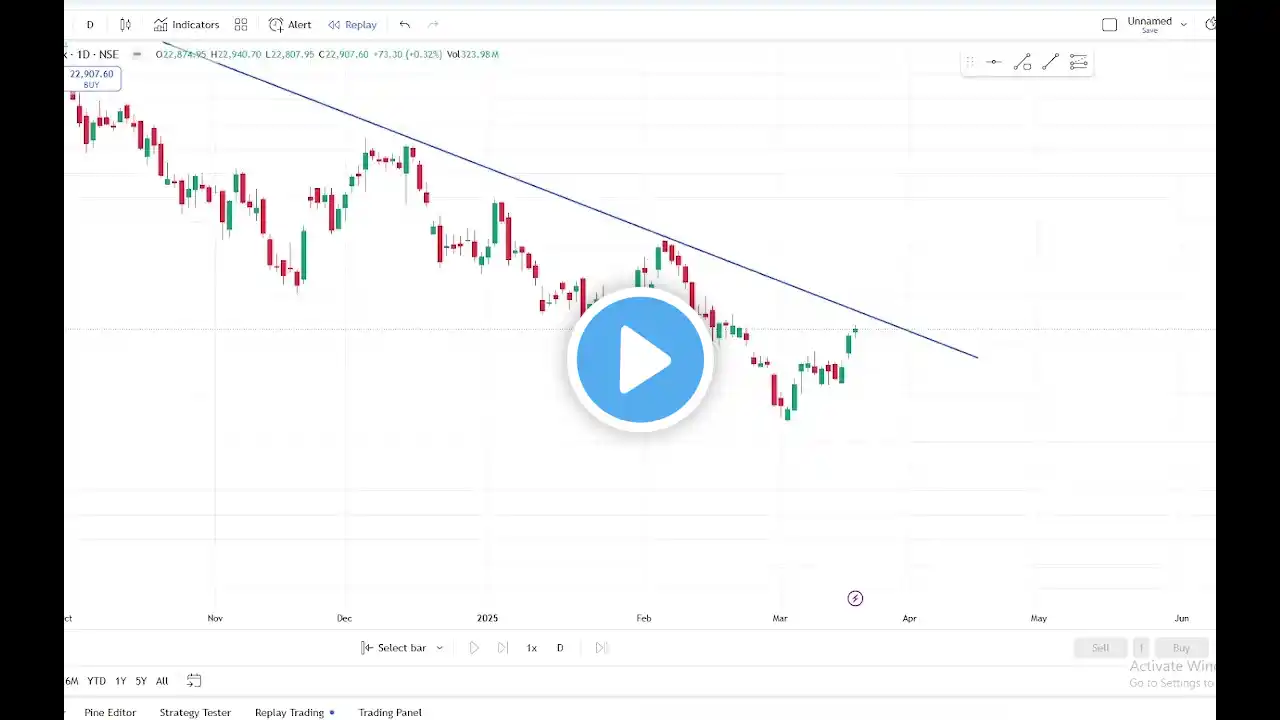The image size is (1280, 720).
Task: Step replay forward one bar
Action: point(503,648)
